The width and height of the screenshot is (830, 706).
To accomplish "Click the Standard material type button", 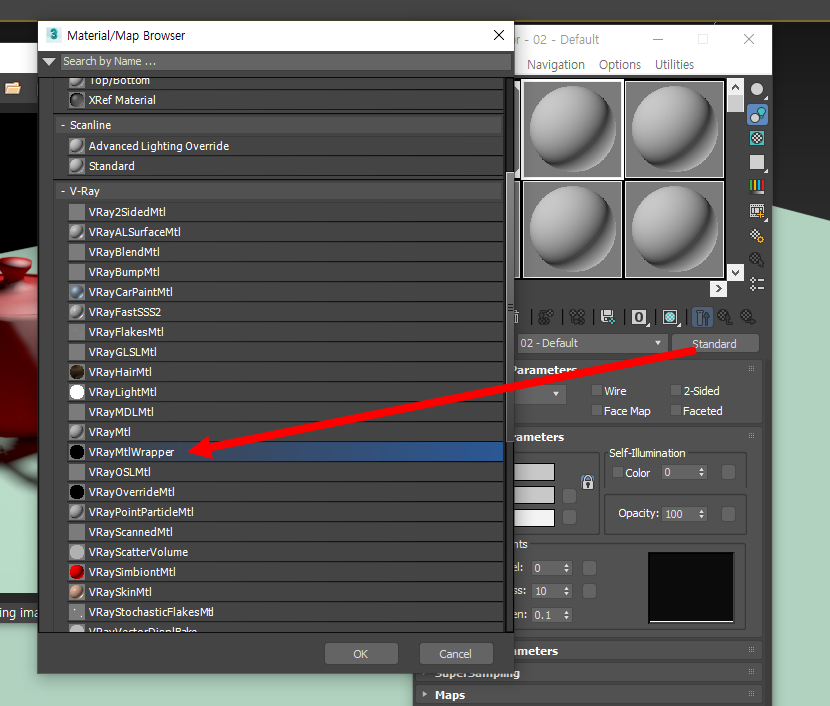I will 715,343.
